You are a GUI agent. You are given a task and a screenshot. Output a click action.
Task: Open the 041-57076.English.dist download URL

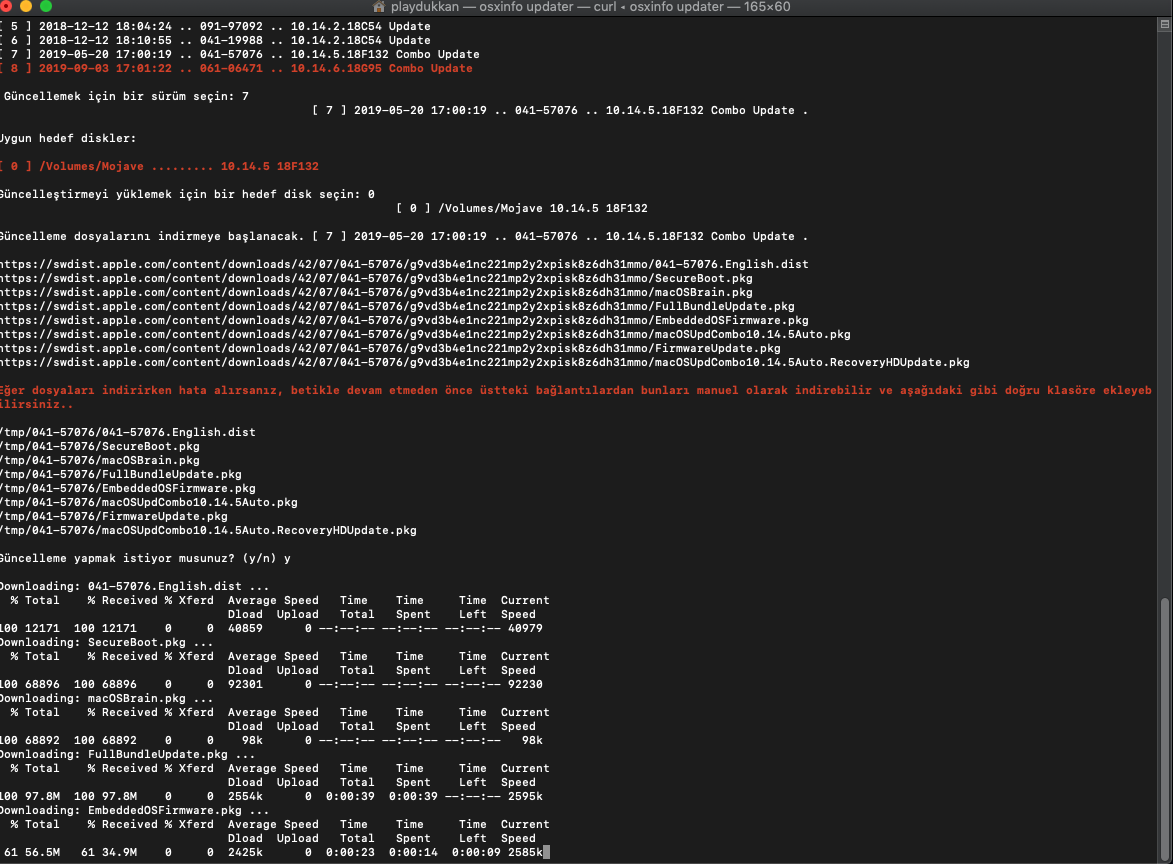404,264
